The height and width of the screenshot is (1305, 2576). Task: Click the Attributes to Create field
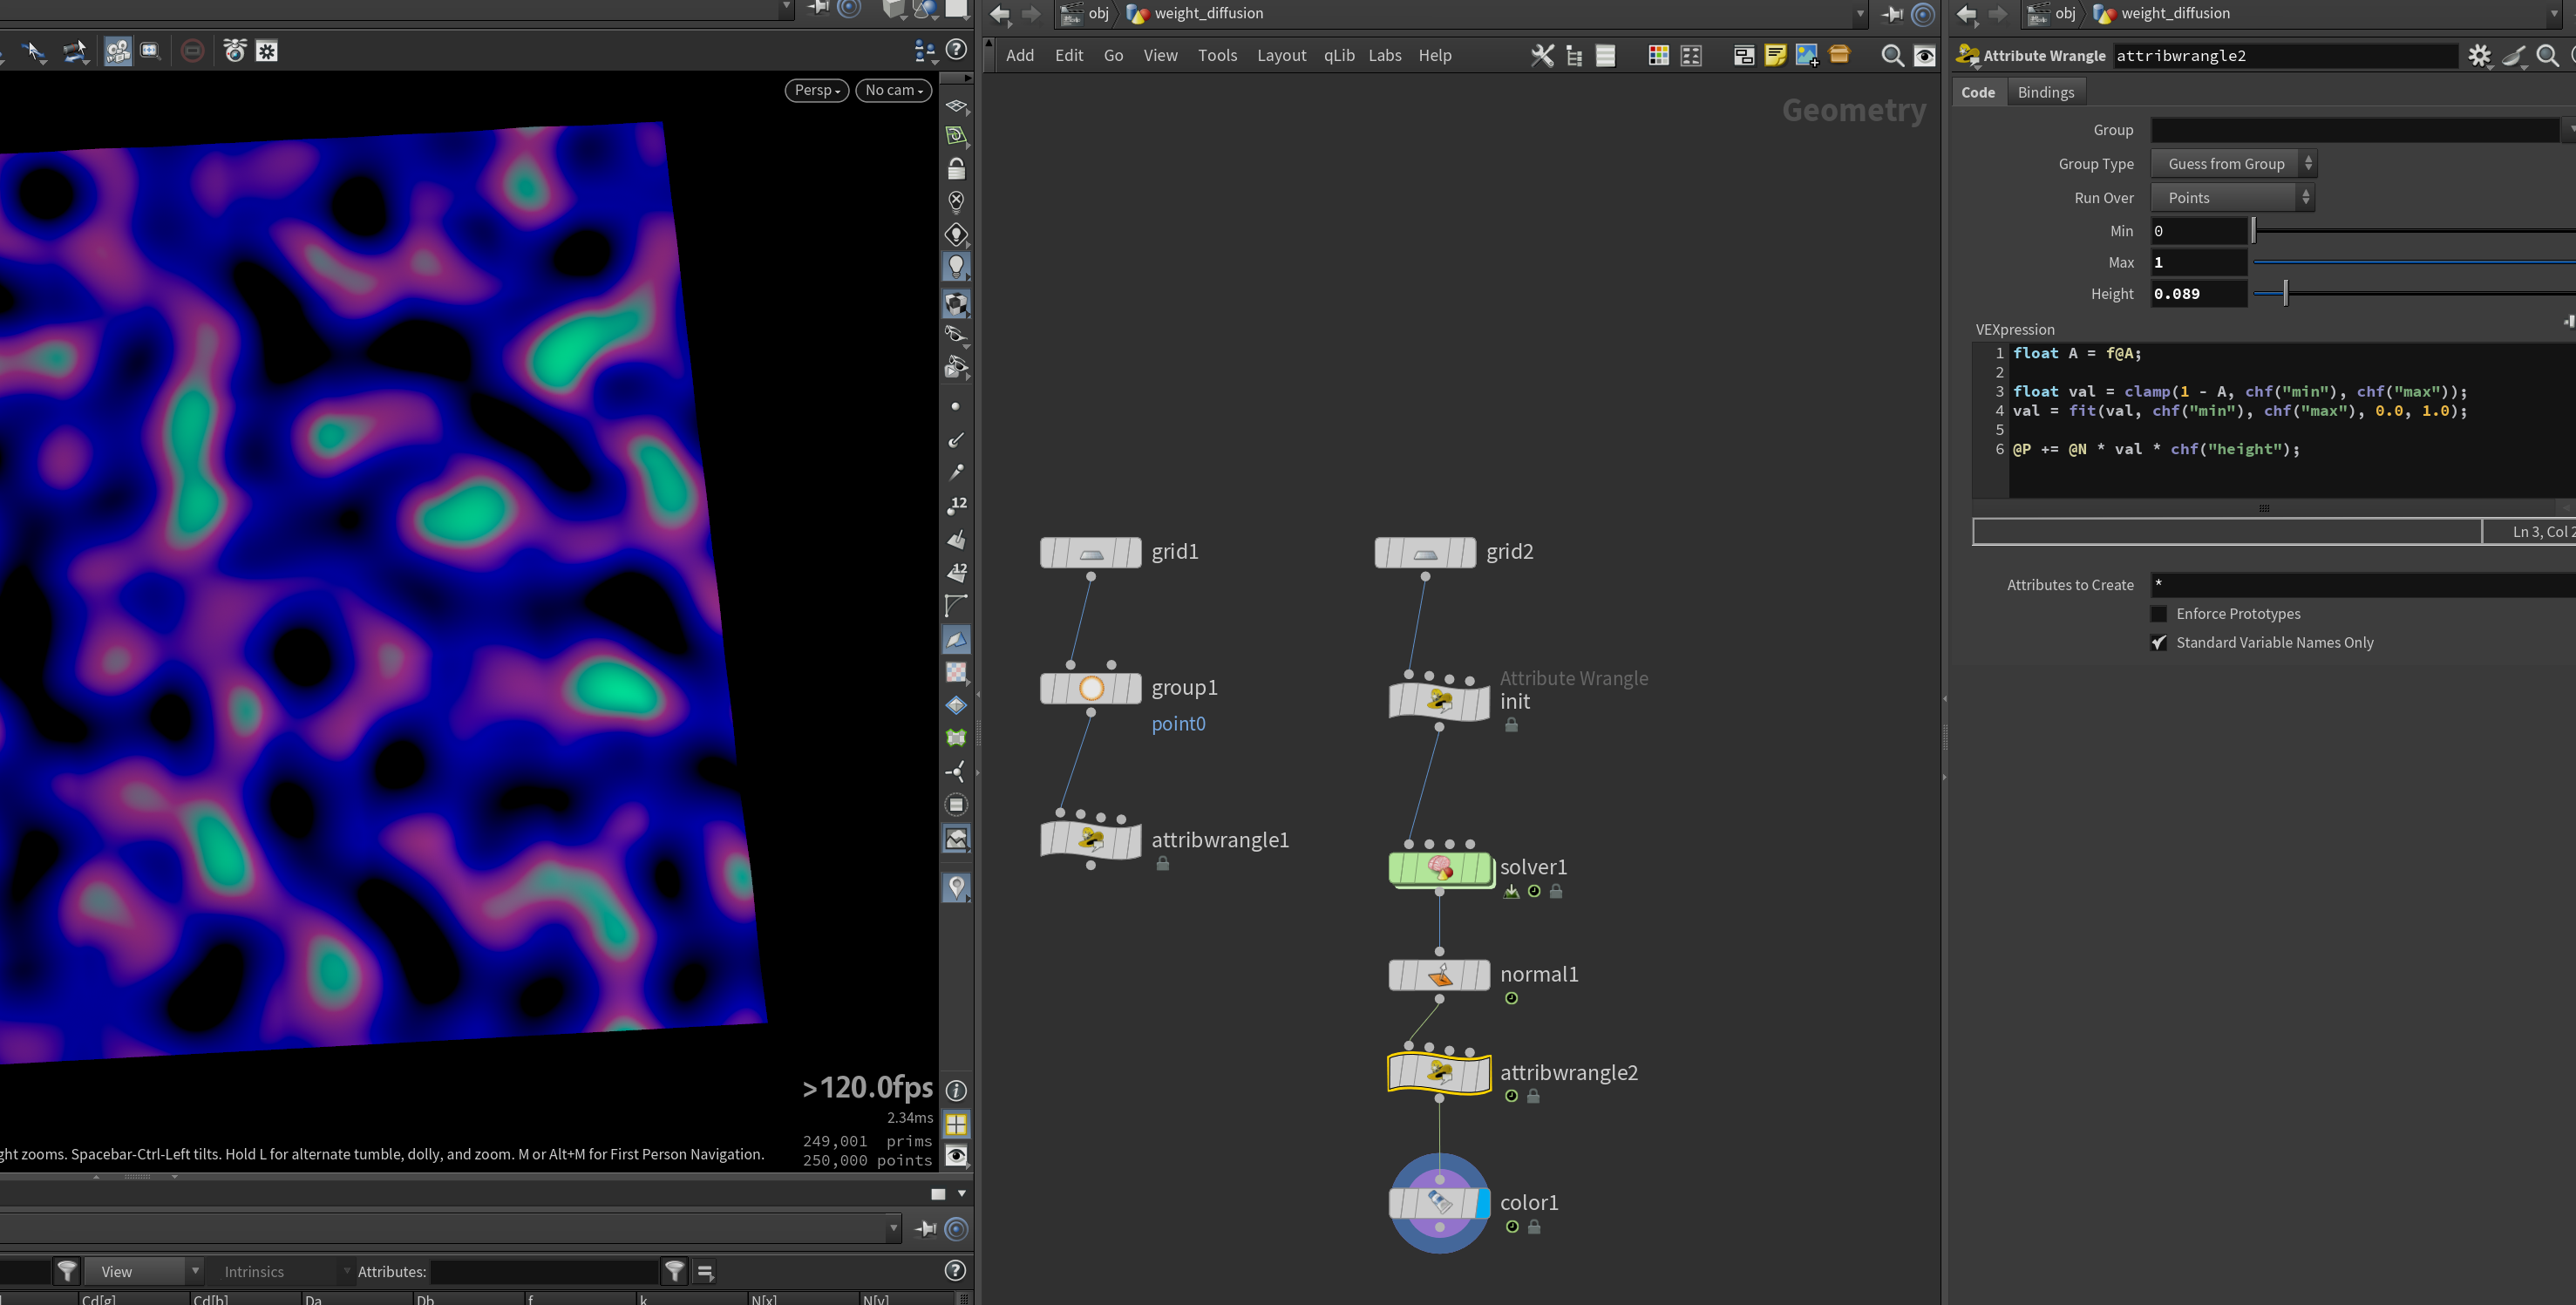click(2363, 585)
